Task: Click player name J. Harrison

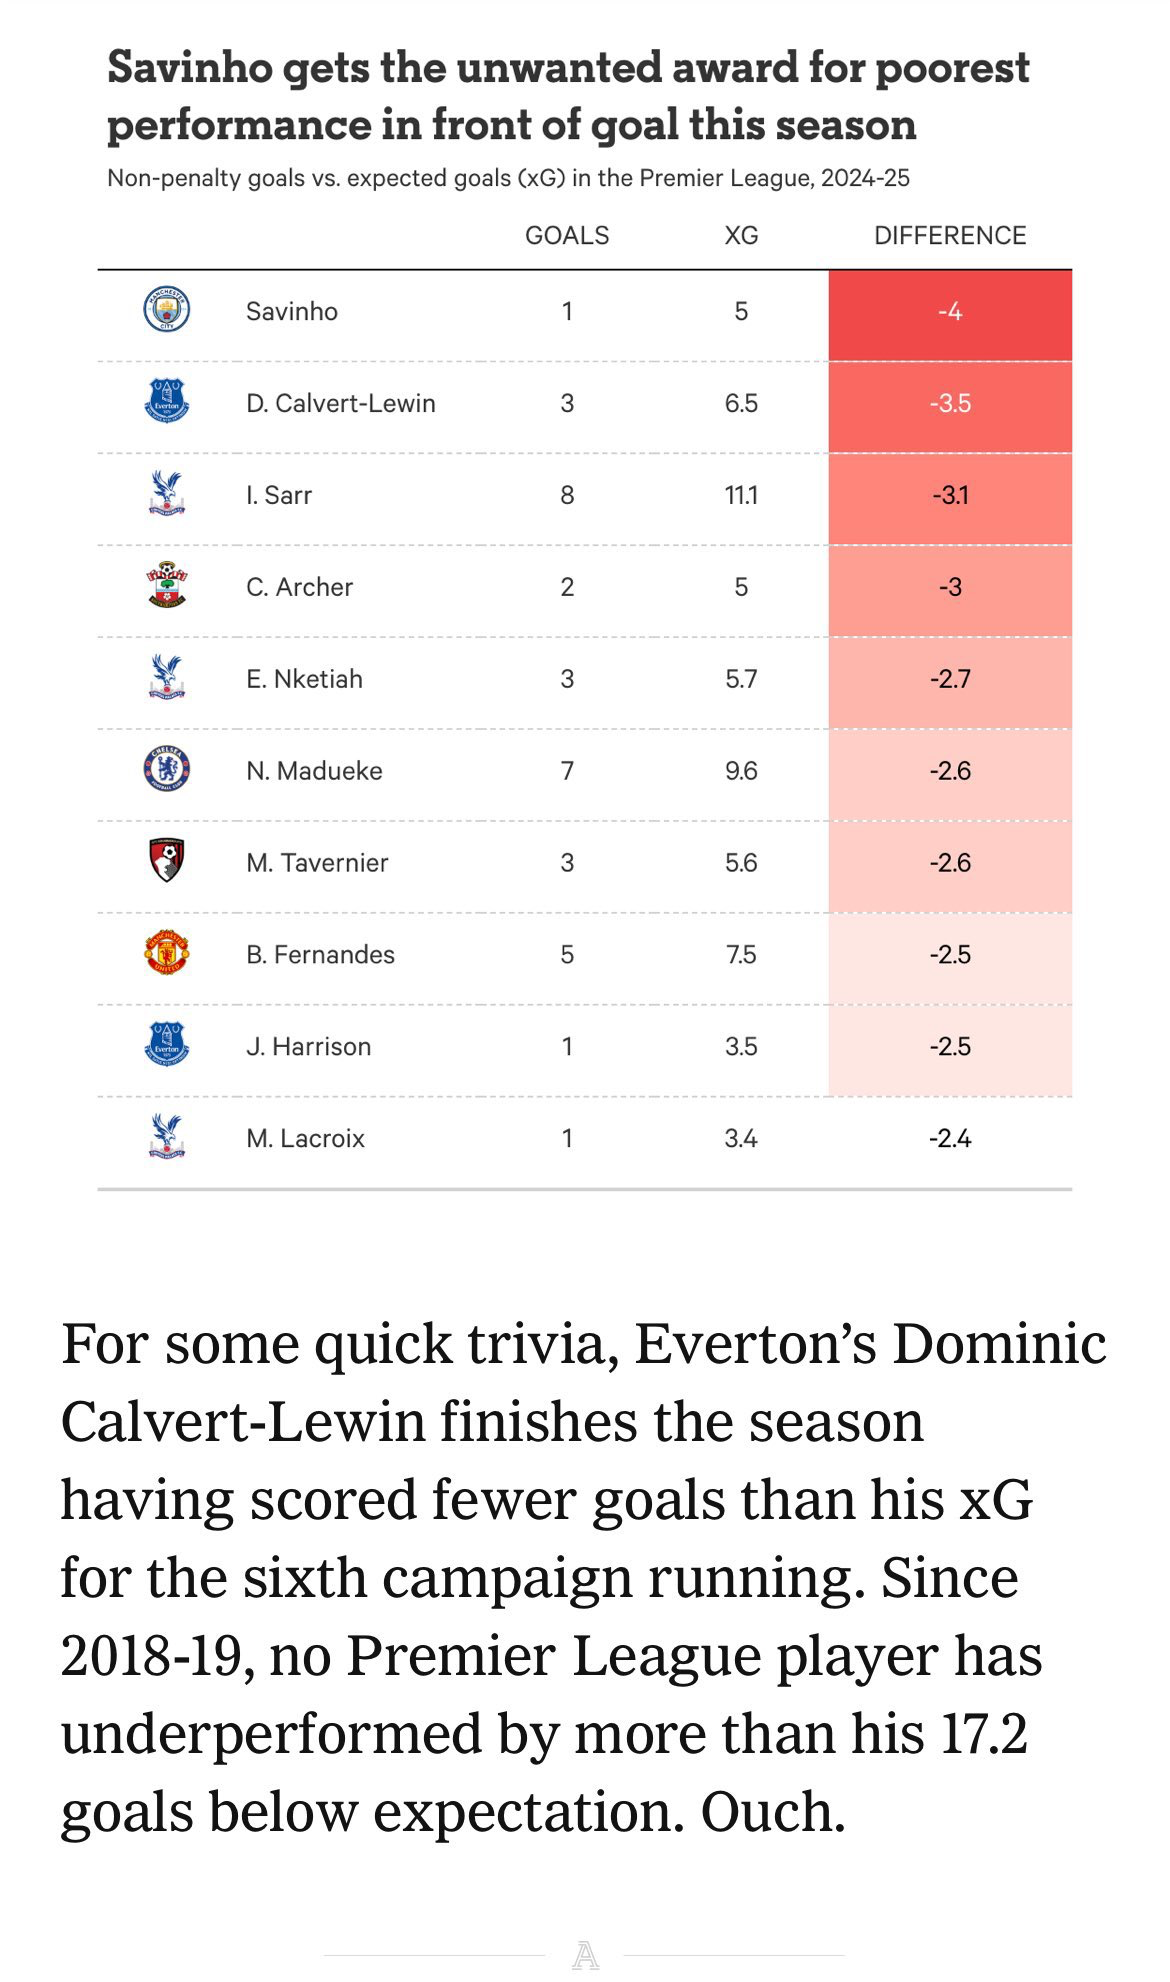Action: click(x=308, y=1047)
